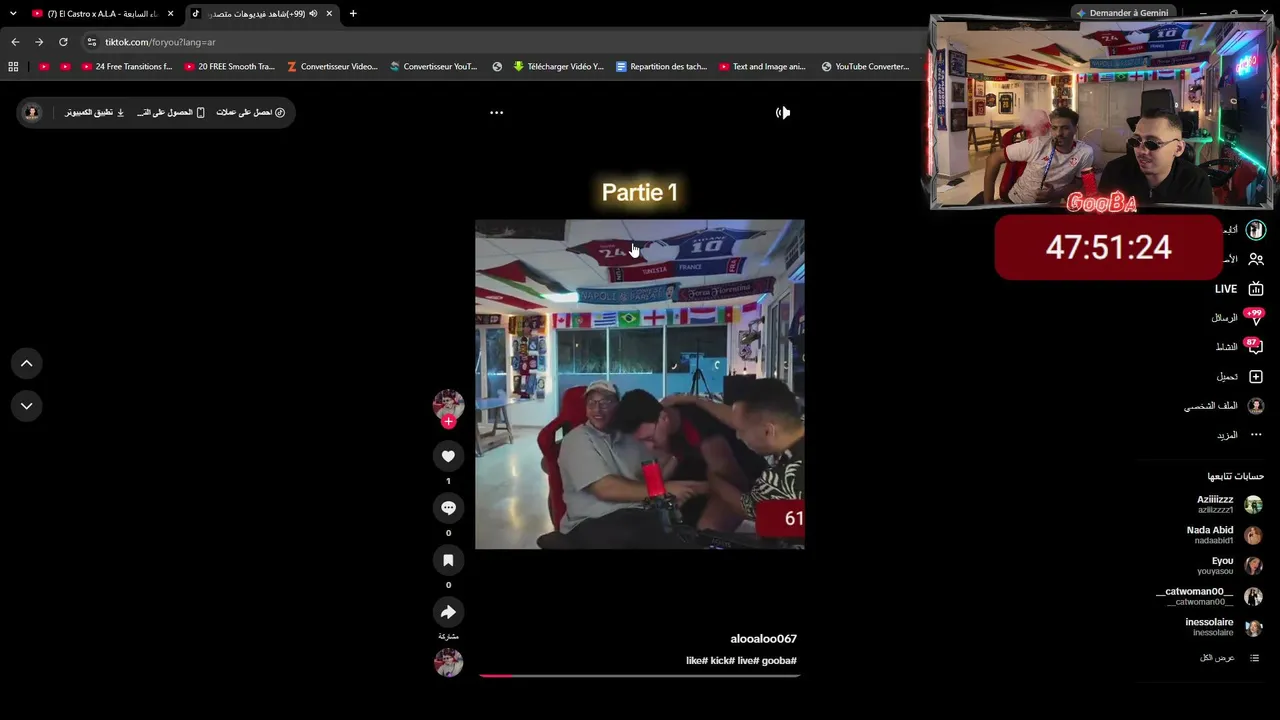
Task: Open a new browser tab
Action: pos(353,14)
